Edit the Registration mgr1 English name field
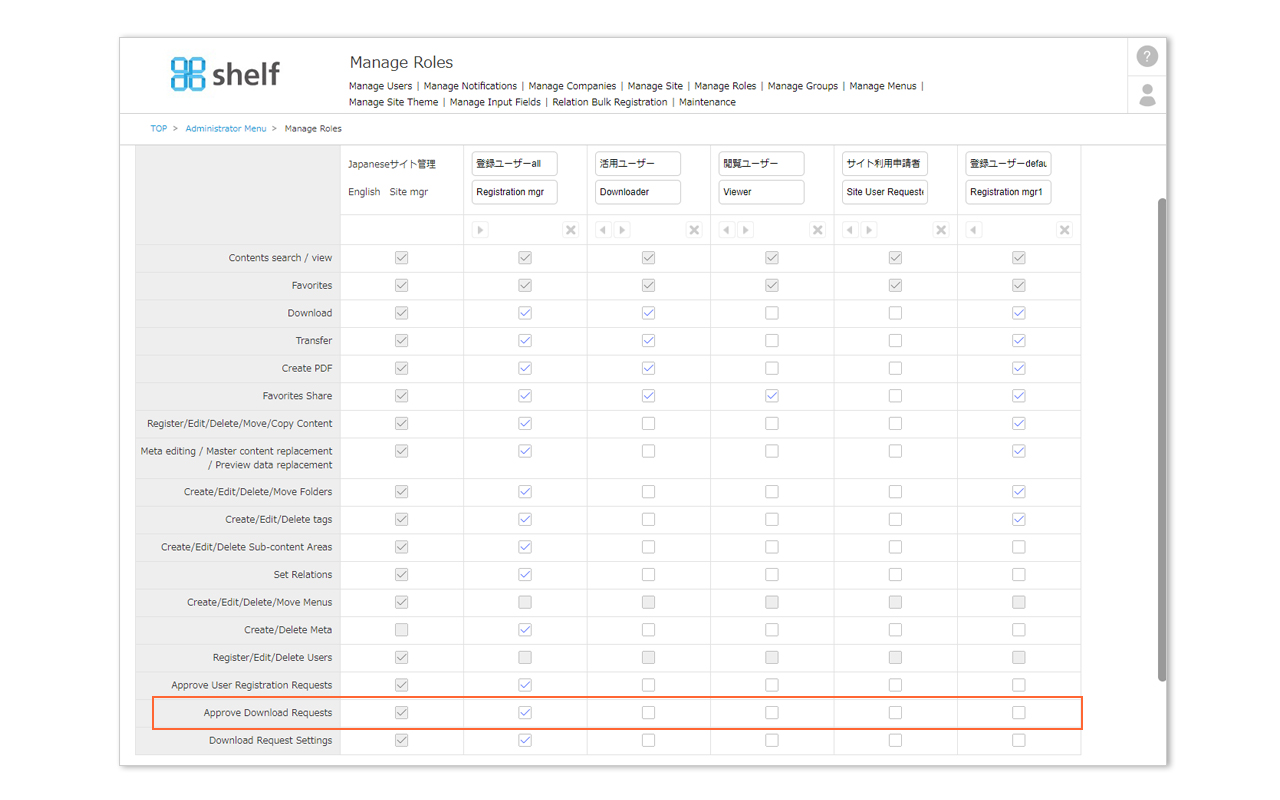The width and height of the screenshot is (1280, 800). coord(1008,192)
